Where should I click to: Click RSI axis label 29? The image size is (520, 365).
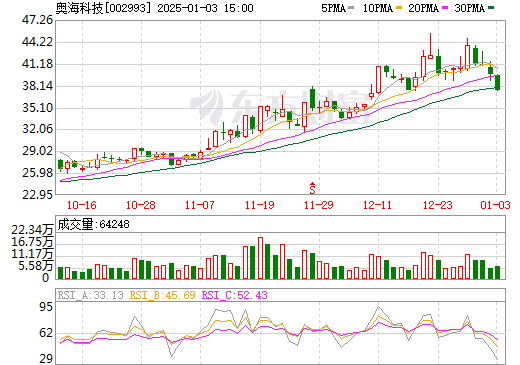(x=46, y=359)
